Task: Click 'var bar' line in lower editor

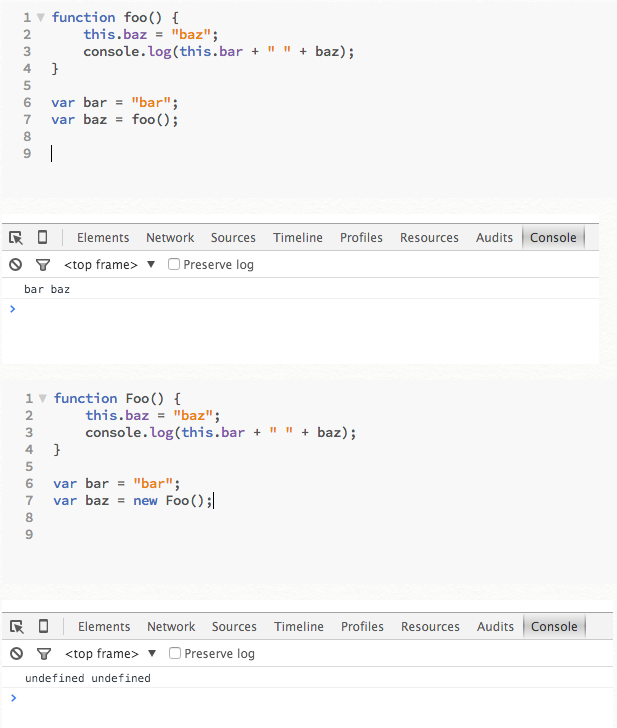Action: click(117, 484)
